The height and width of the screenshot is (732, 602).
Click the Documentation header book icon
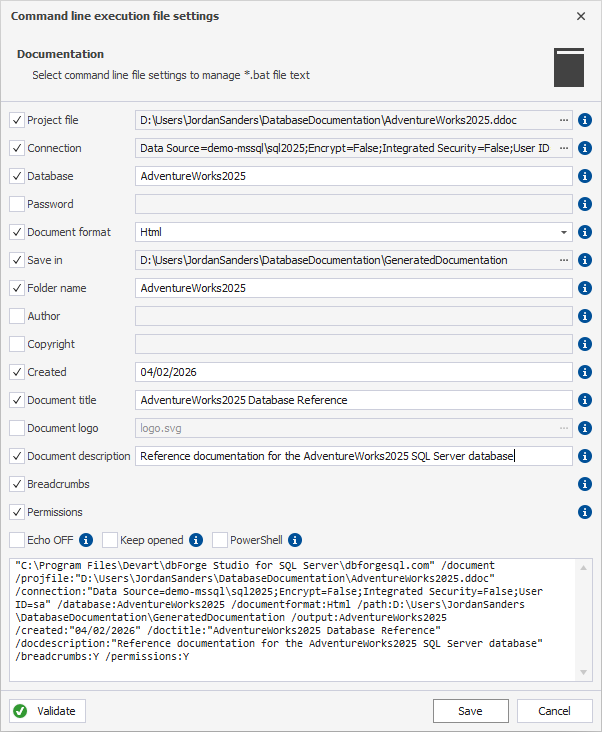[569, 67]
